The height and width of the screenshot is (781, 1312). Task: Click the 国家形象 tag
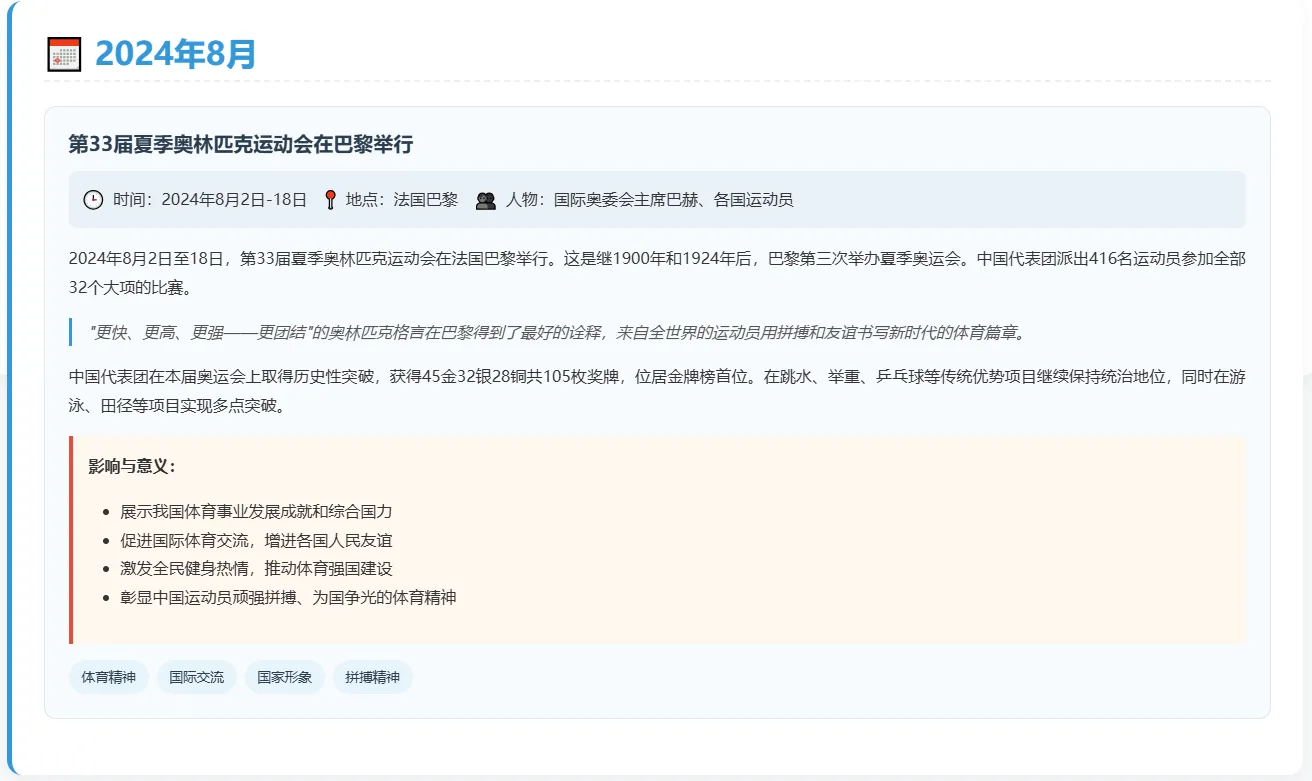pyautogui.click(x=284, y=677)
